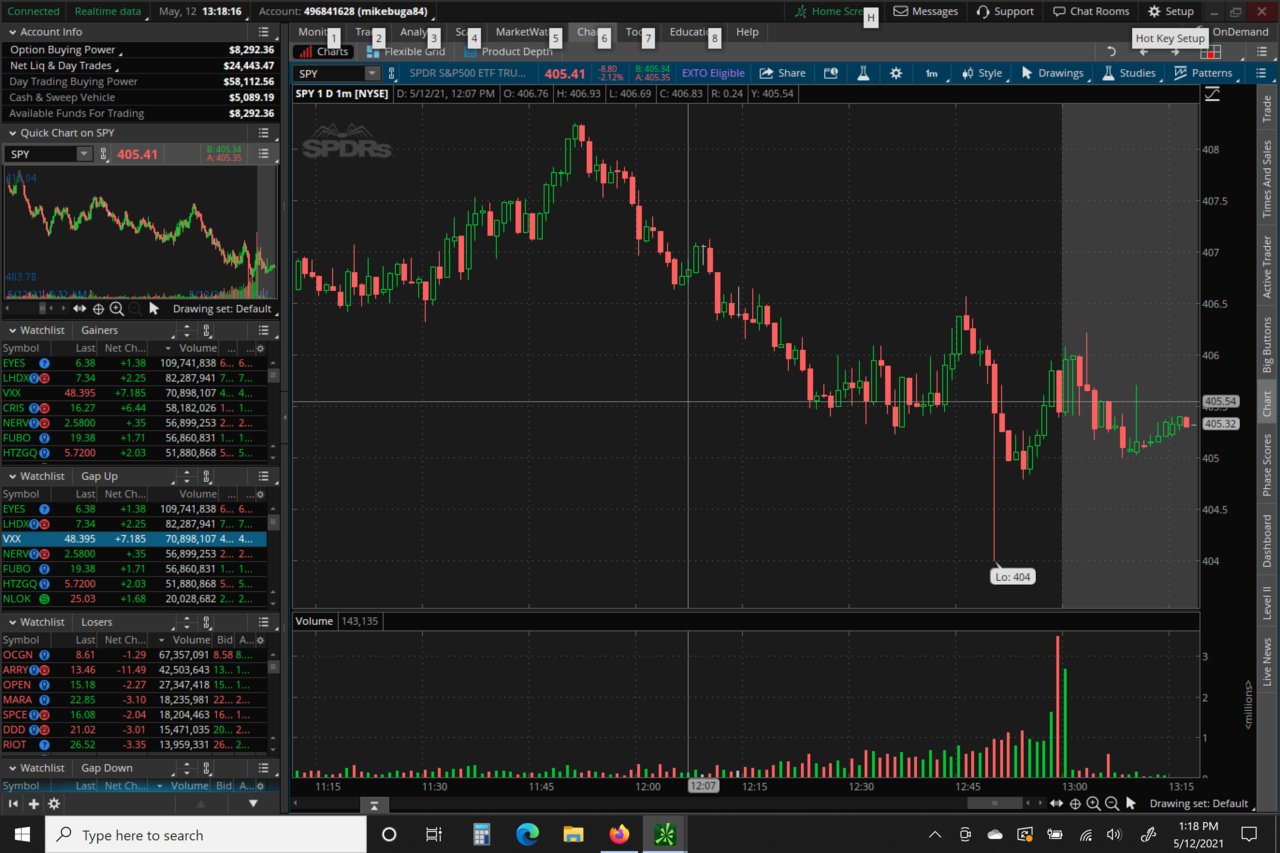The width and height of the screenshot is (1280, 853).
Task: Click the chart grid layout icon near OnDemand
Action: click(1211, 51)
